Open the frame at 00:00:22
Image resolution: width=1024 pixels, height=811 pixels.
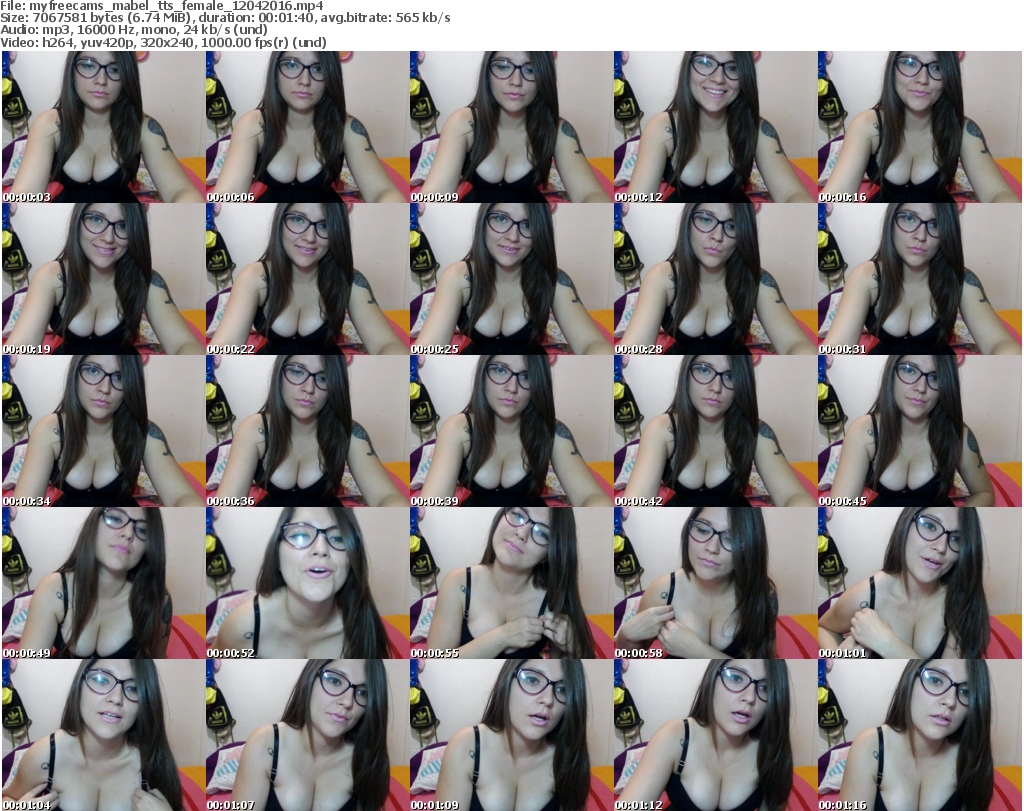point(308,279)
